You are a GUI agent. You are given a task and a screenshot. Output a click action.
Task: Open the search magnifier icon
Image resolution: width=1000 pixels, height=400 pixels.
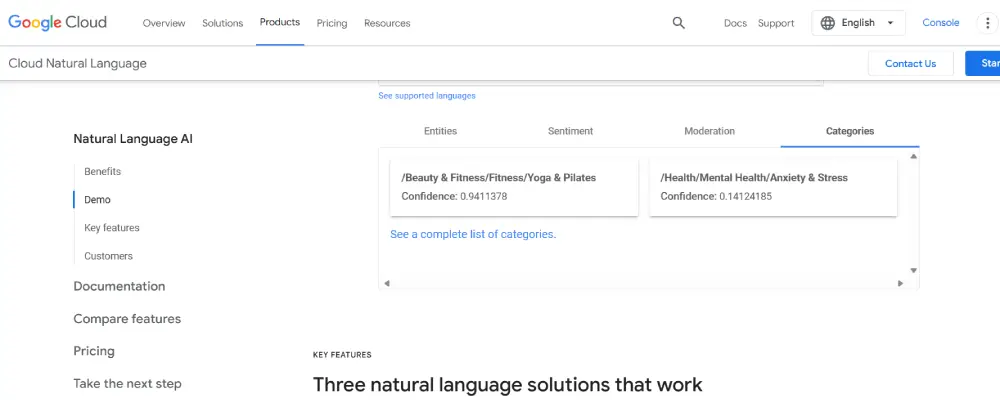pos(679,23)
